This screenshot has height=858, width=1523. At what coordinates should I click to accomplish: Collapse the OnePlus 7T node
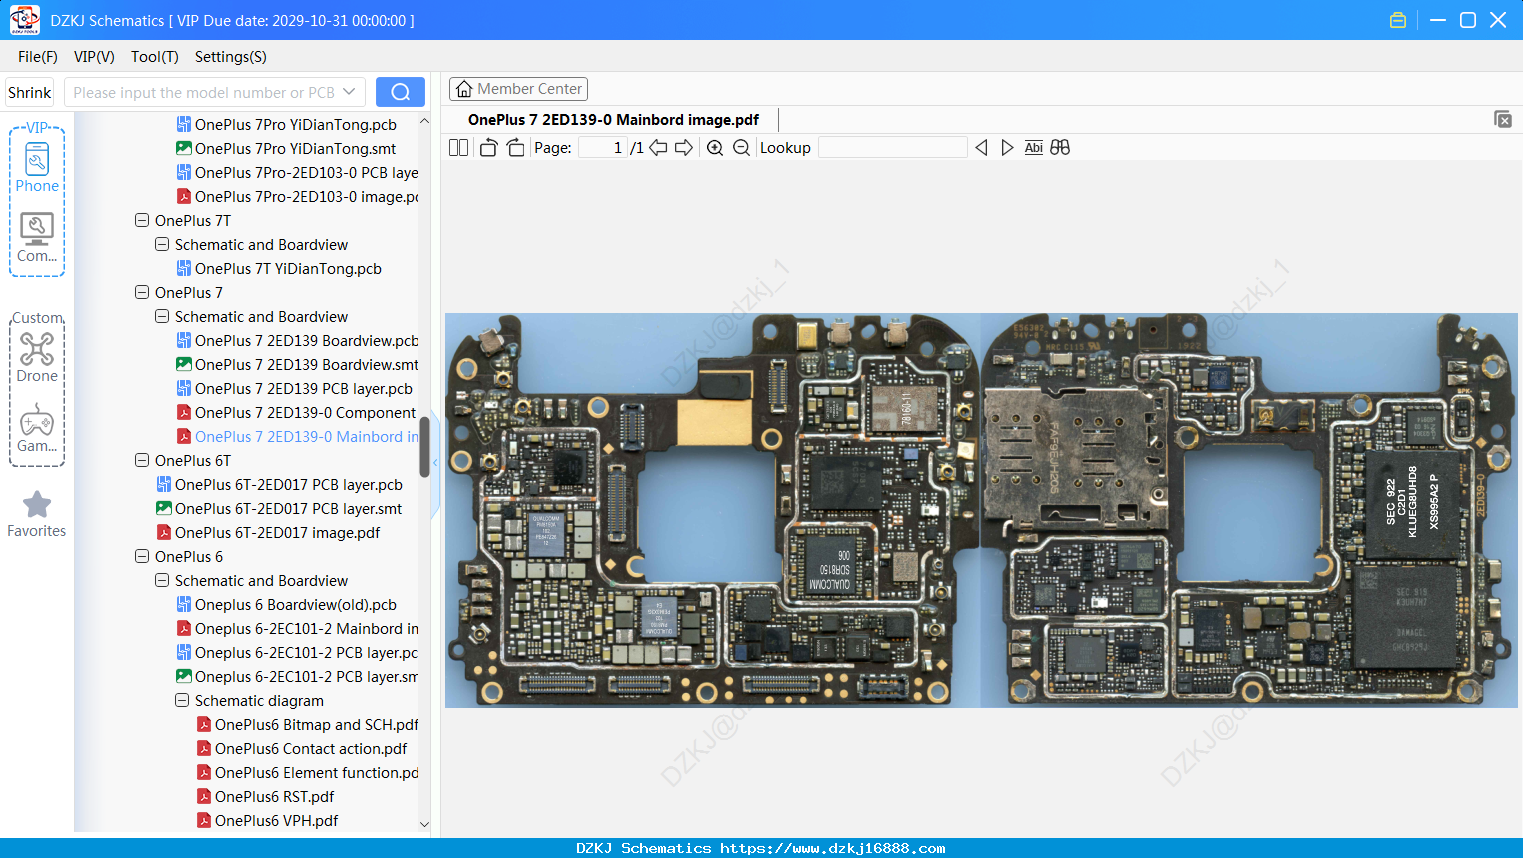point(142,220)
